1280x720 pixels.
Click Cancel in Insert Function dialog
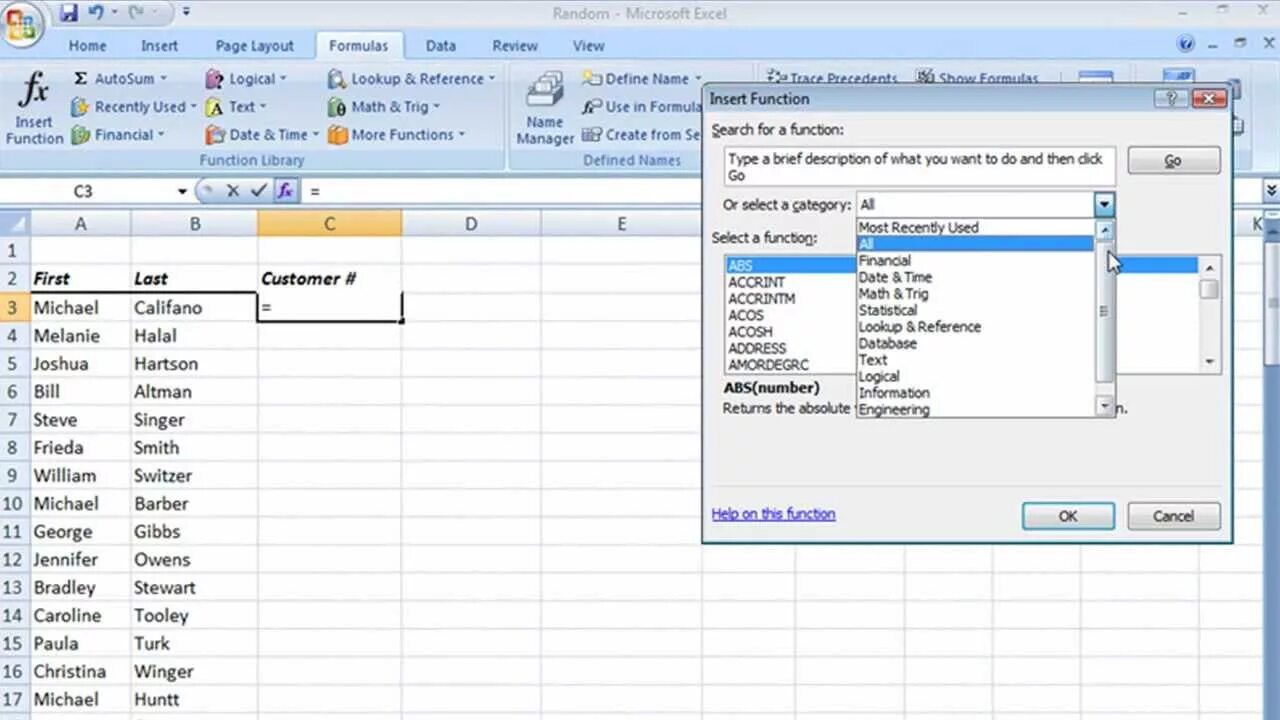[1173, 516]
